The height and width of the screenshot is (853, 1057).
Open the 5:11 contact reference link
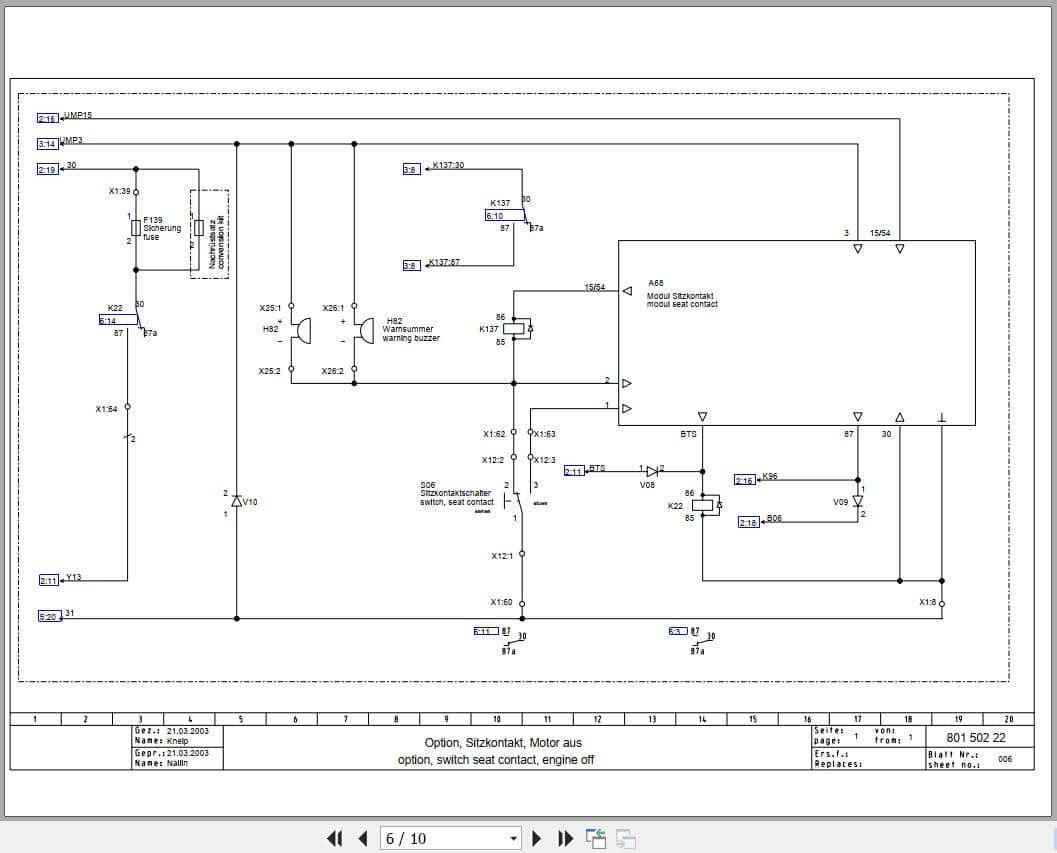[486, 631]
